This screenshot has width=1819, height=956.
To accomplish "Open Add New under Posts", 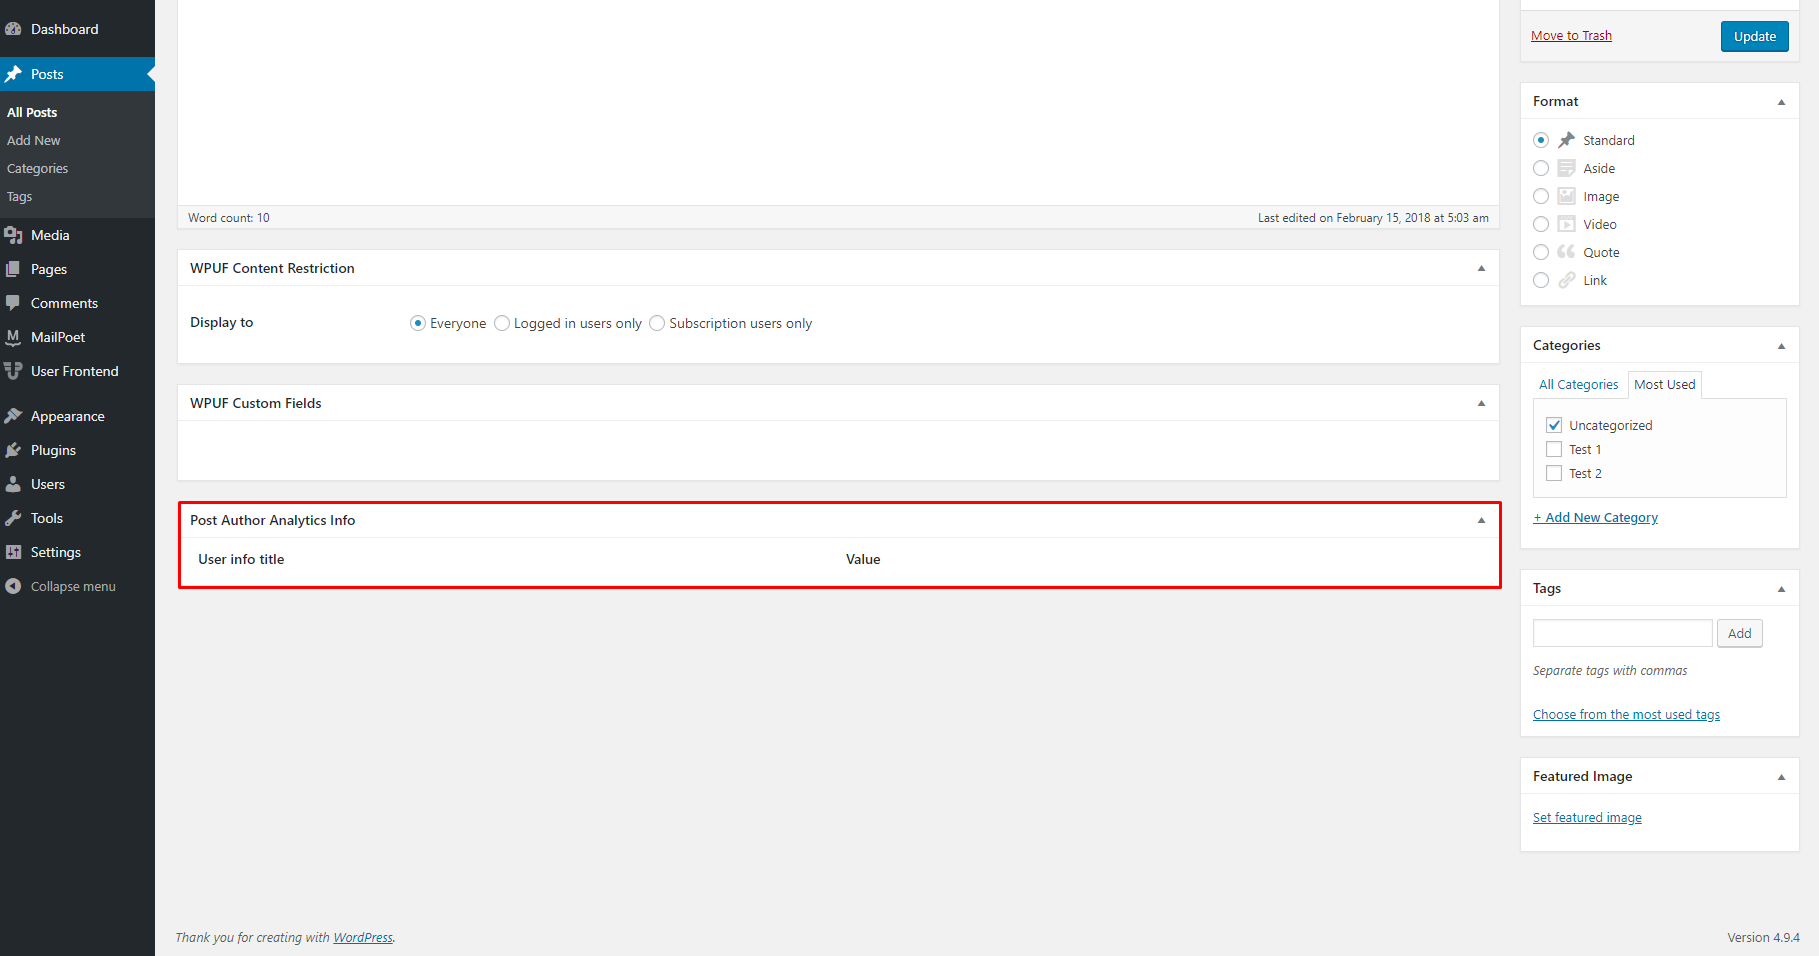I will 34,140.
